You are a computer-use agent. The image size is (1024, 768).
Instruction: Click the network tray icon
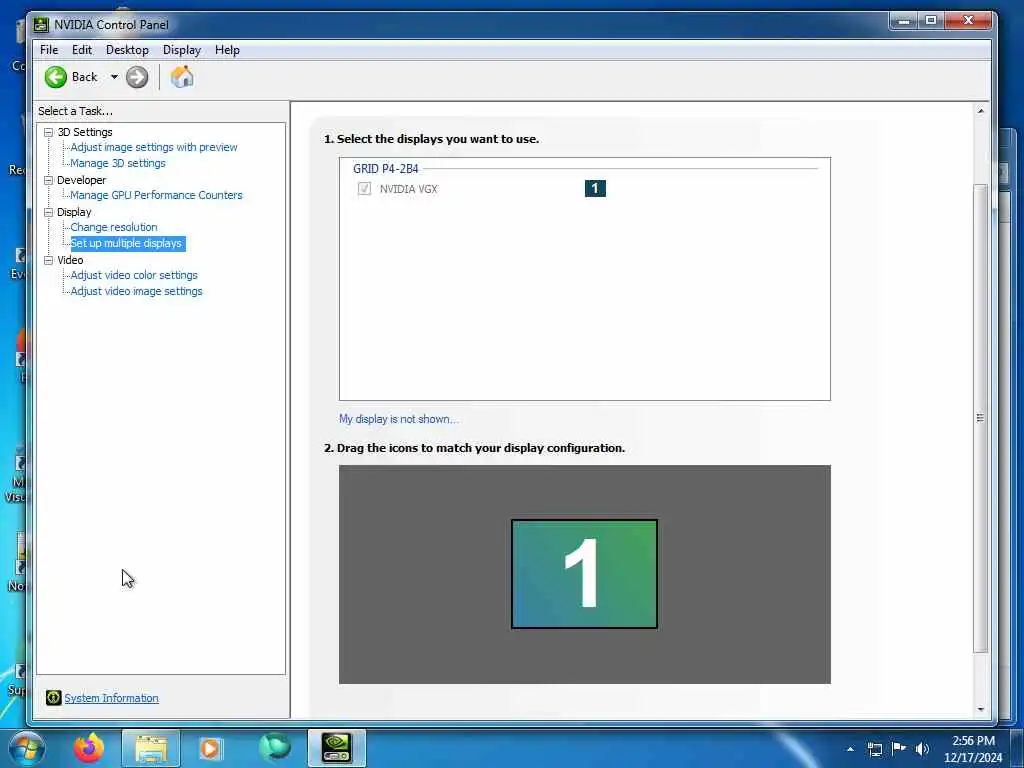pos(874,749)
